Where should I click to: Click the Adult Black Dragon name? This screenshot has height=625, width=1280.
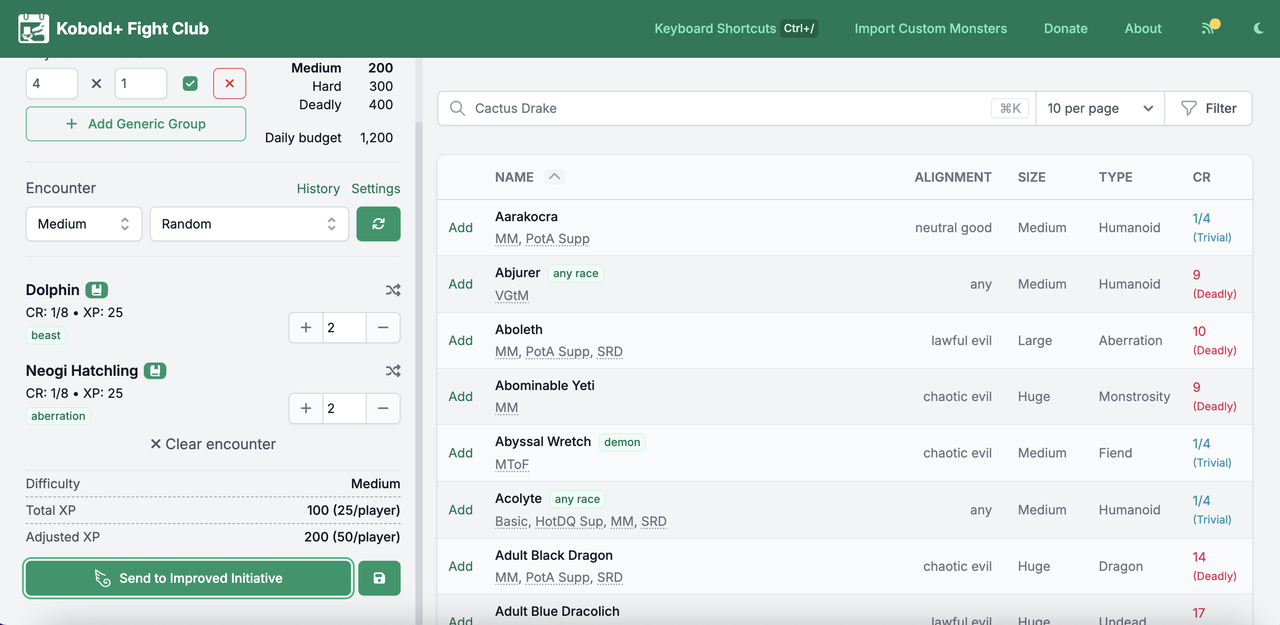(x=554, y=555)
